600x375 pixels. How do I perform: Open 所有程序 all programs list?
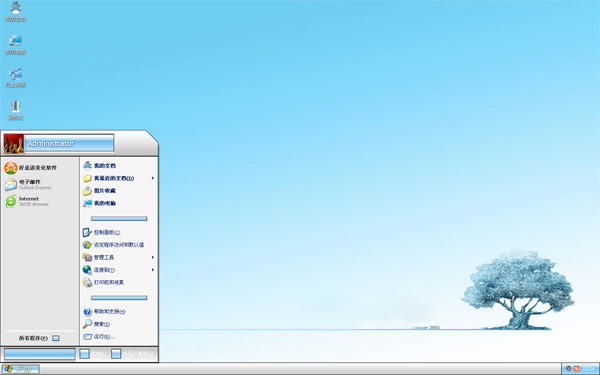39,338
